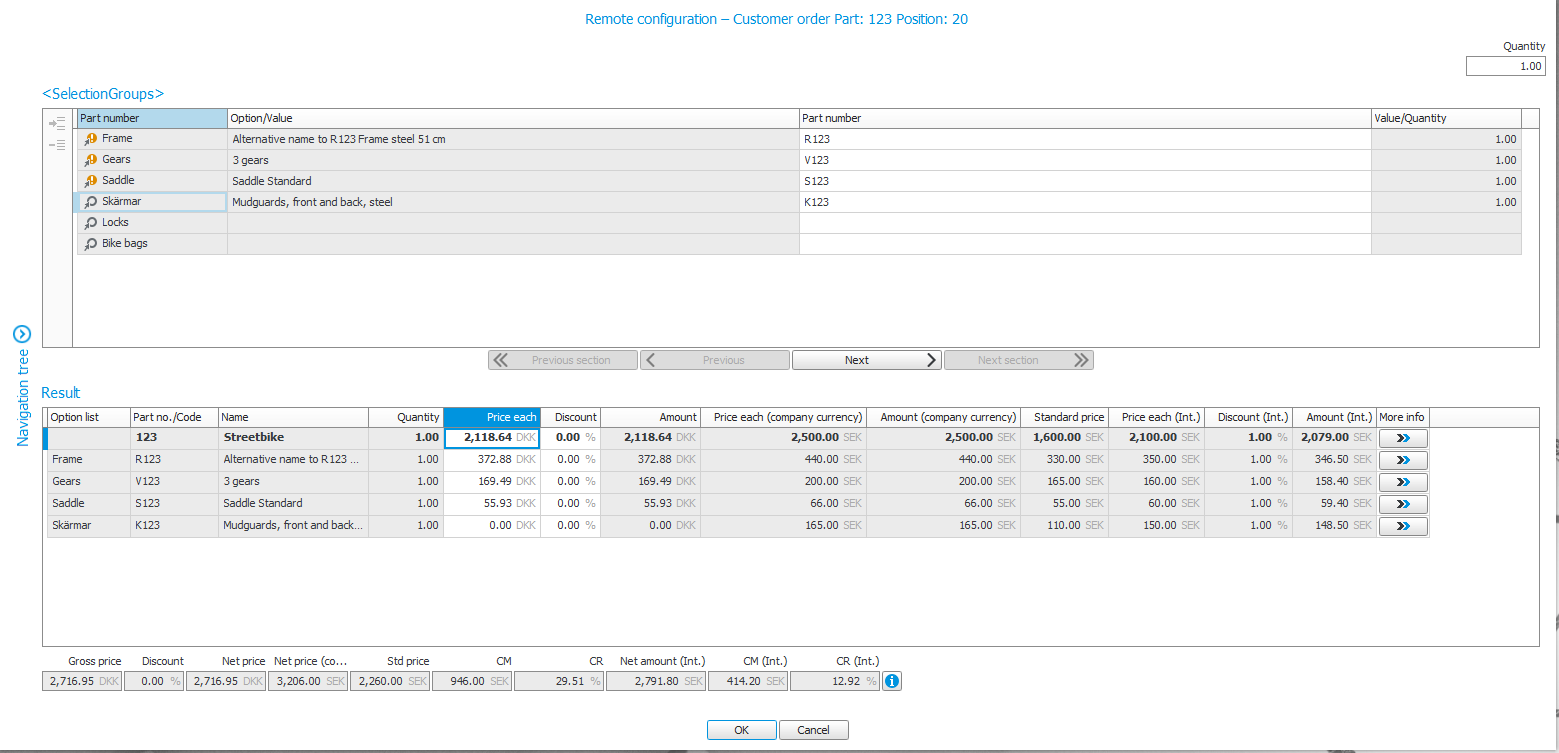
Task: Expand the Navigation tree side panel
Action: click(22, 334)
